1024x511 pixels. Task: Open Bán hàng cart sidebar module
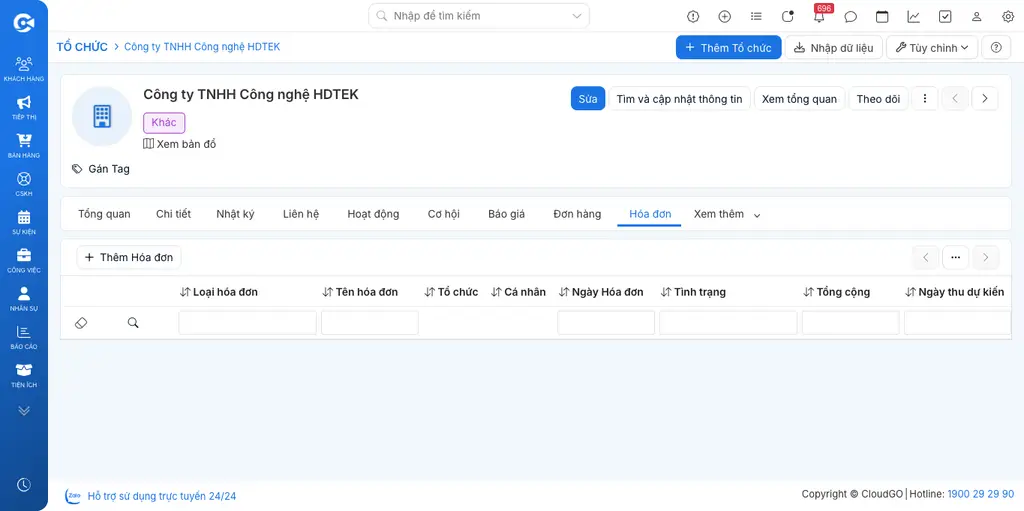pyautogui.click(x=24, y=146)
